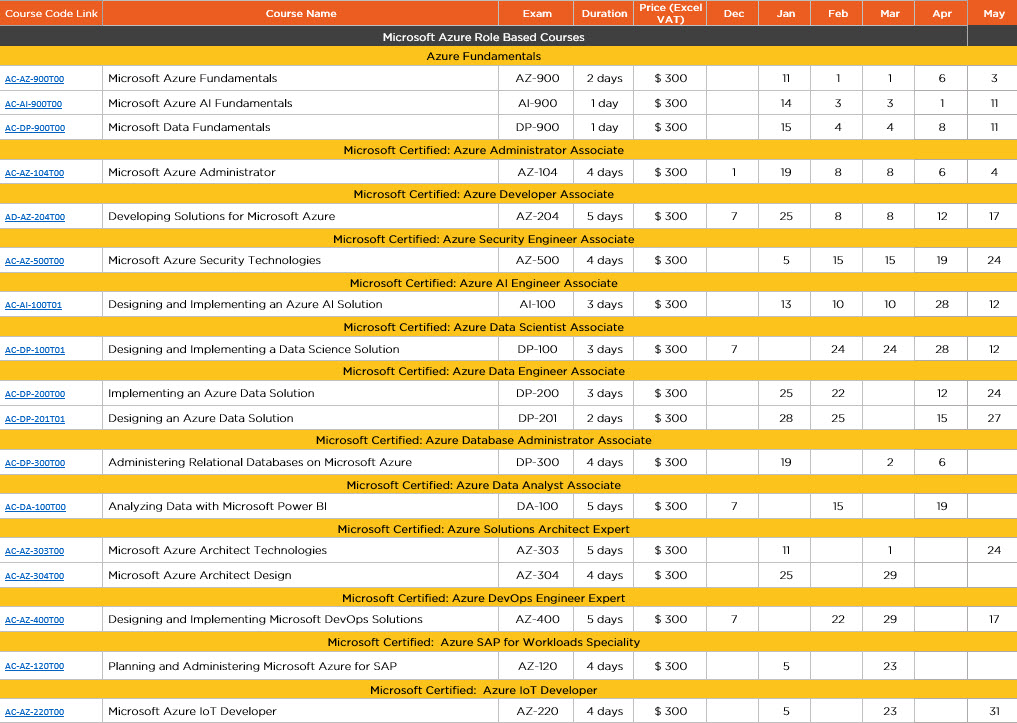Click the Course Name column header
Viewport: 1017px width, 723px height.
point(301,14)
